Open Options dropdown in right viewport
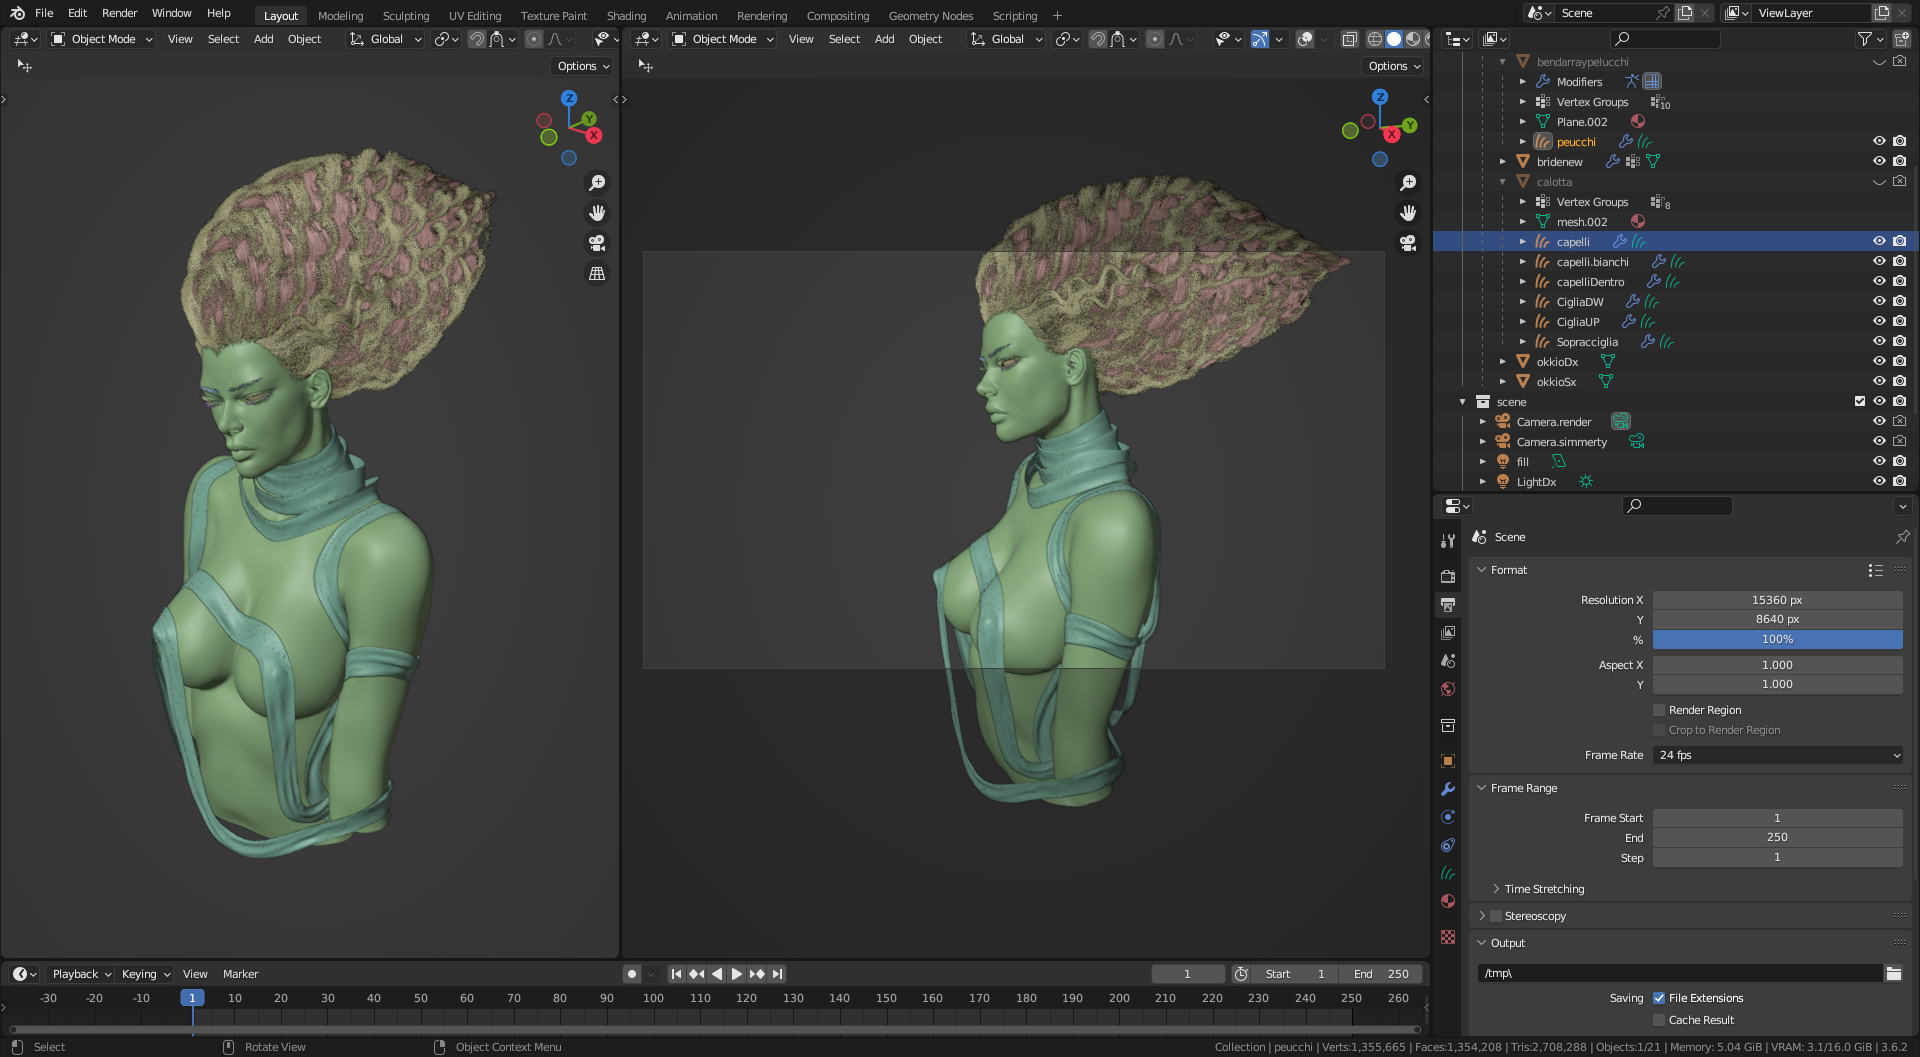 [1394, 66]
